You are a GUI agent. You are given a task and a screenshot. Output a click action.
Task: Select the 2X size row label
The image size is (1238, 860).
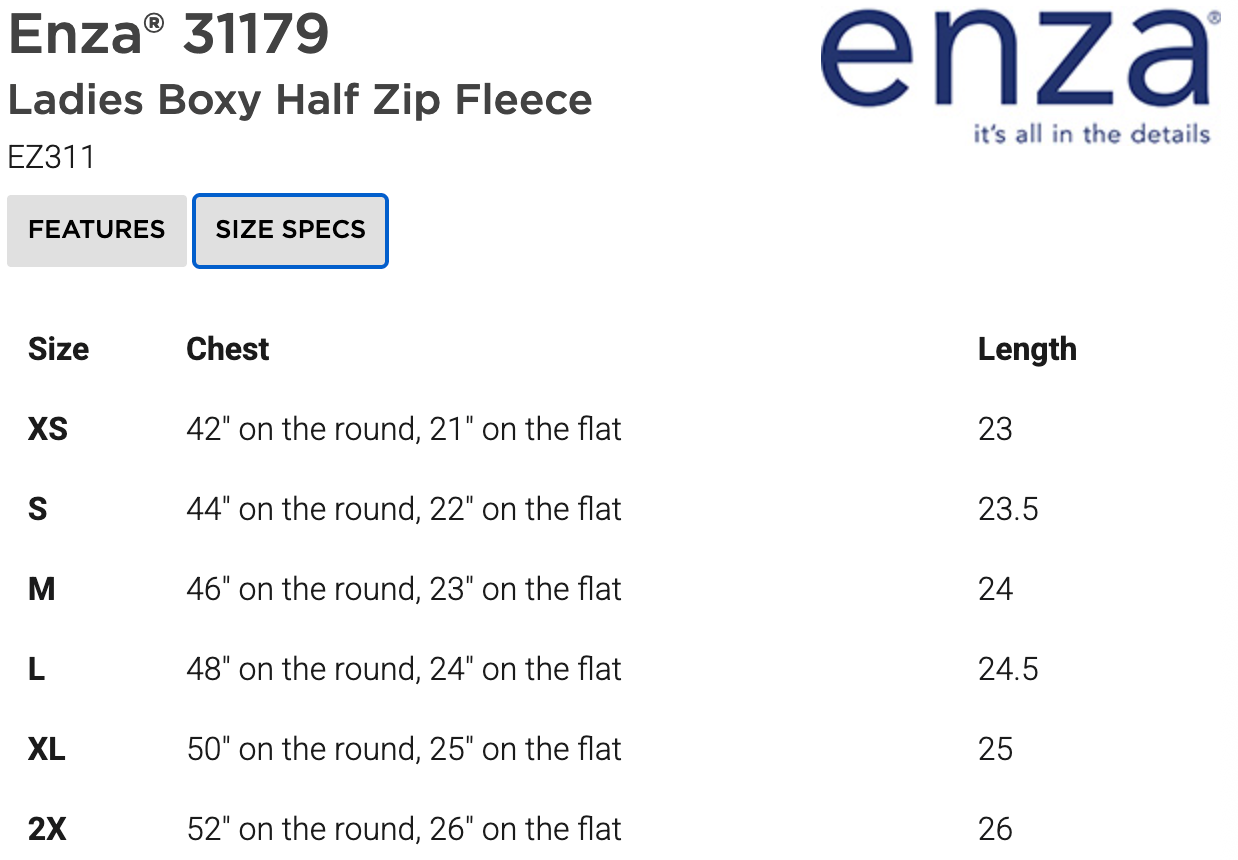[47, 829]
